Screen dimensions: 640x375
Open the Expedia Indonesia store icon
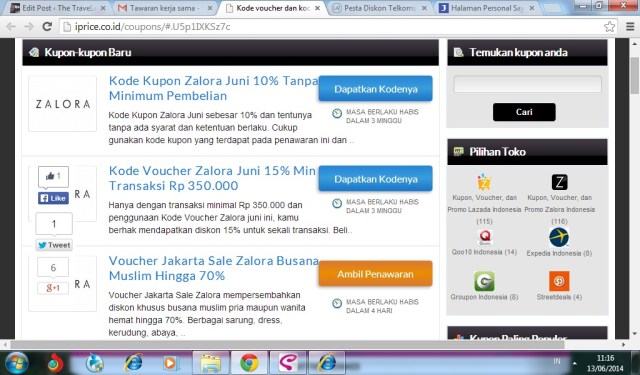click(x=559, y=237)
